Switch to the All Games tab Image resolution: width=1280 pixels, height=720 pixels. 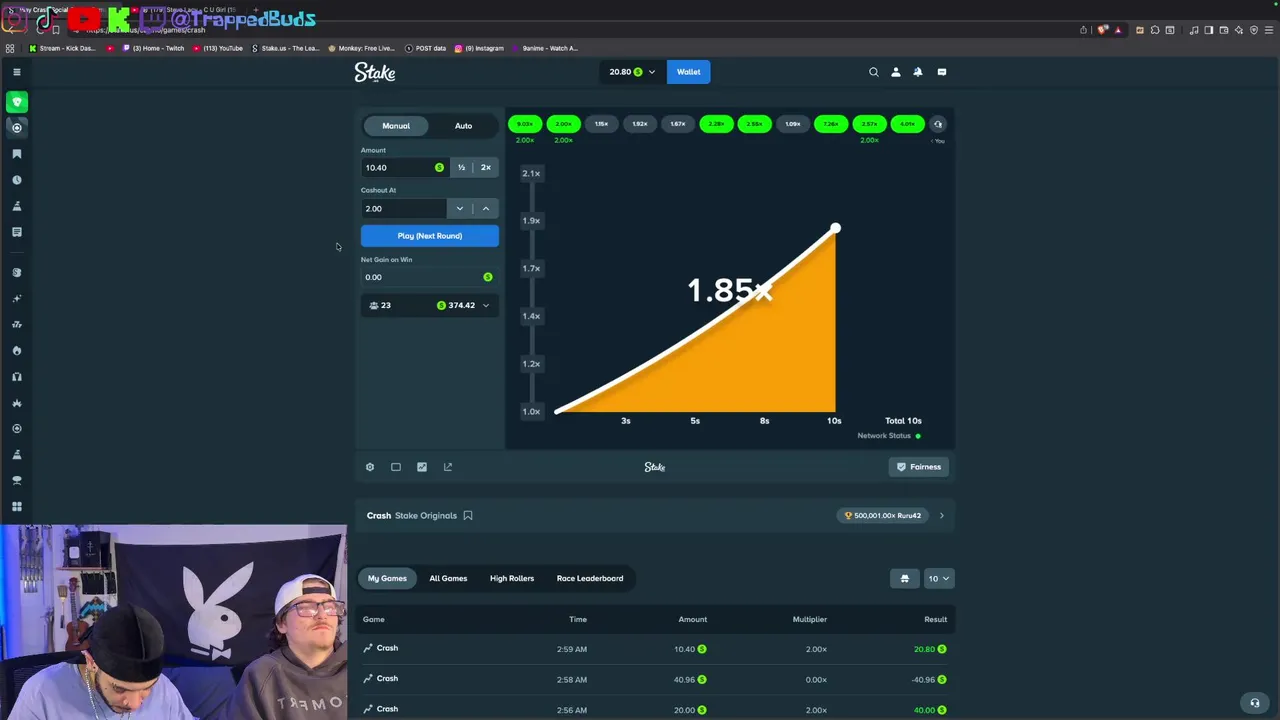[448, 578]
